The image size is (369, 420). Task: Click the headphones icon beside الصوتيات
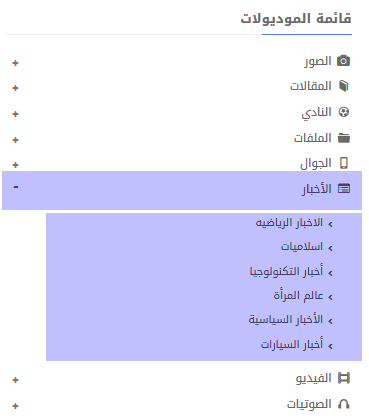tap(344, 404)
